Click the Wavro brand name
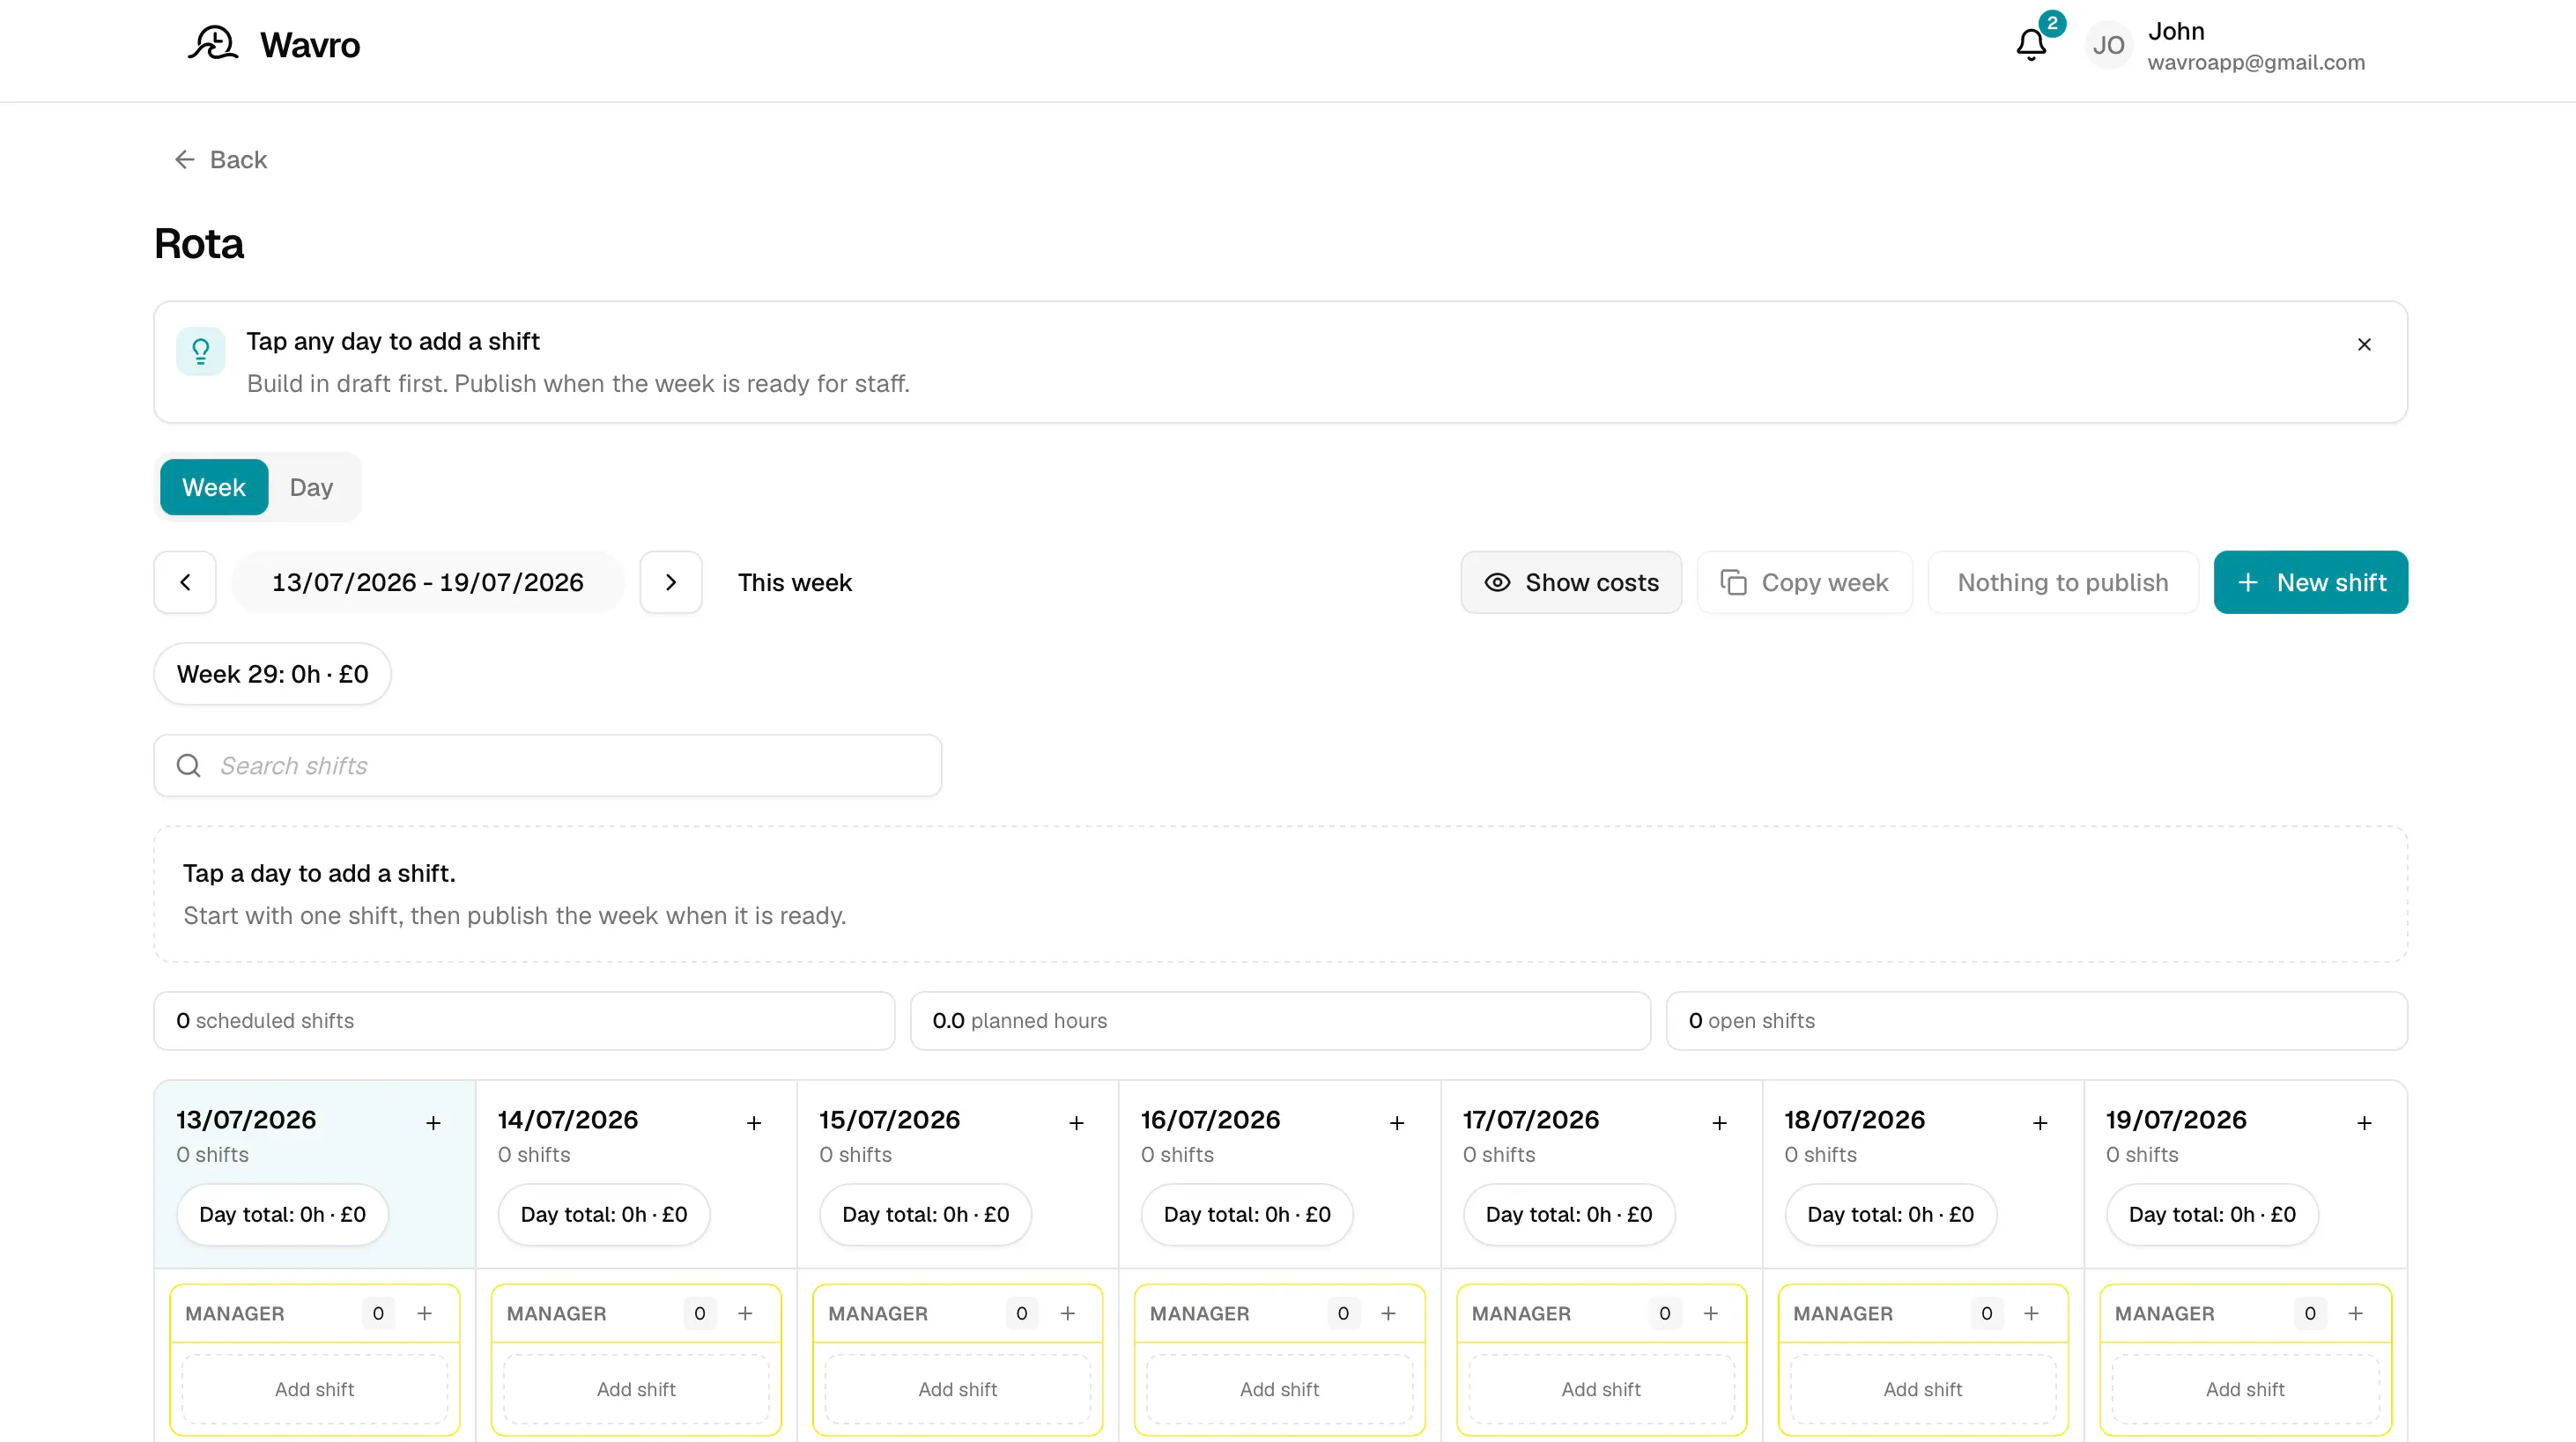The image size is (2576, 1442). click(310, 45)
